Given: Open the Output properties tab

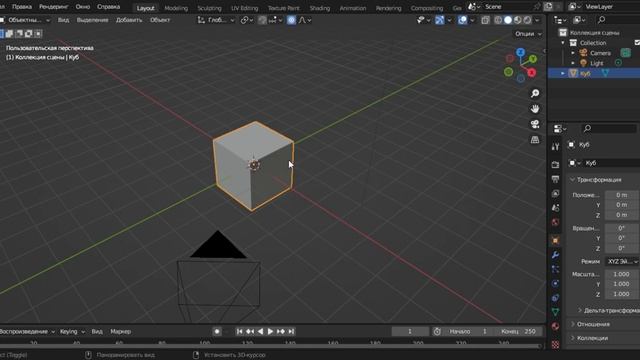Looking at the screenshot, I should [555, 179].
